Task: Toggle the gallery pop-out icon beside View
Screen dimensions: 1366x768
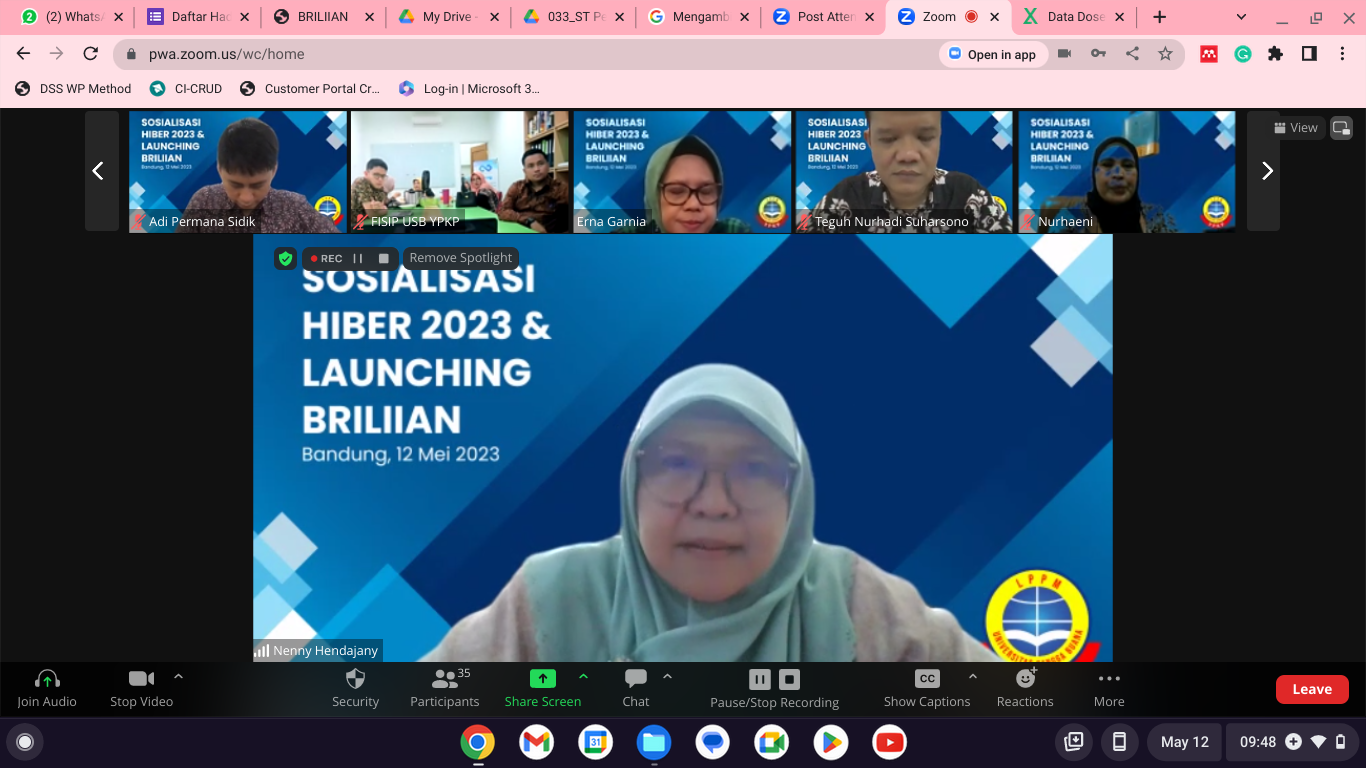Action: 1341,128
